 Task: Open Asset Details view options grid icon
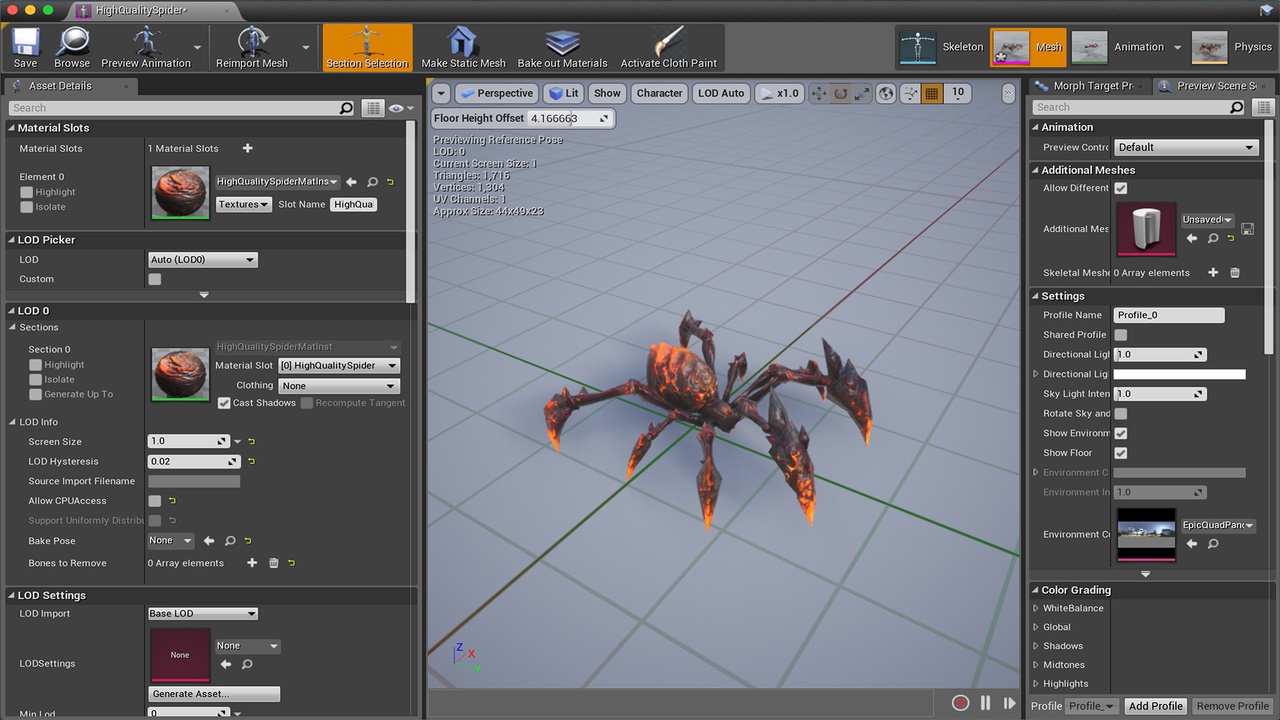tap(373, 108)
